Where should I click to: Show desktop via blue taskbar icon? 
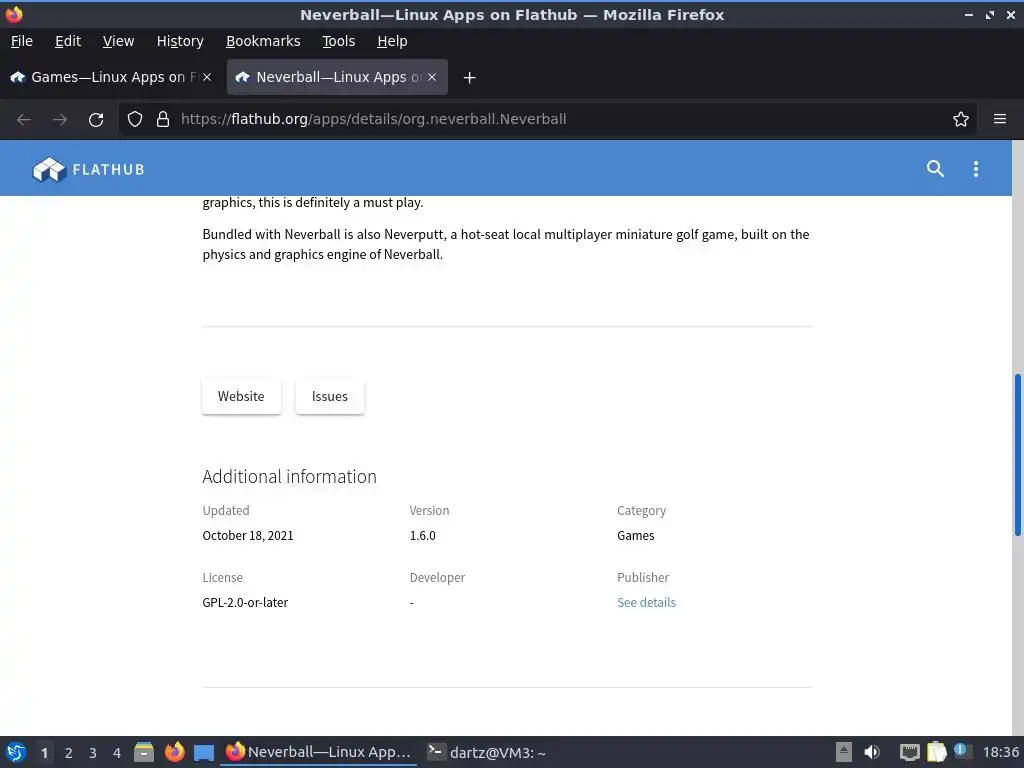(x=204, y=752)
